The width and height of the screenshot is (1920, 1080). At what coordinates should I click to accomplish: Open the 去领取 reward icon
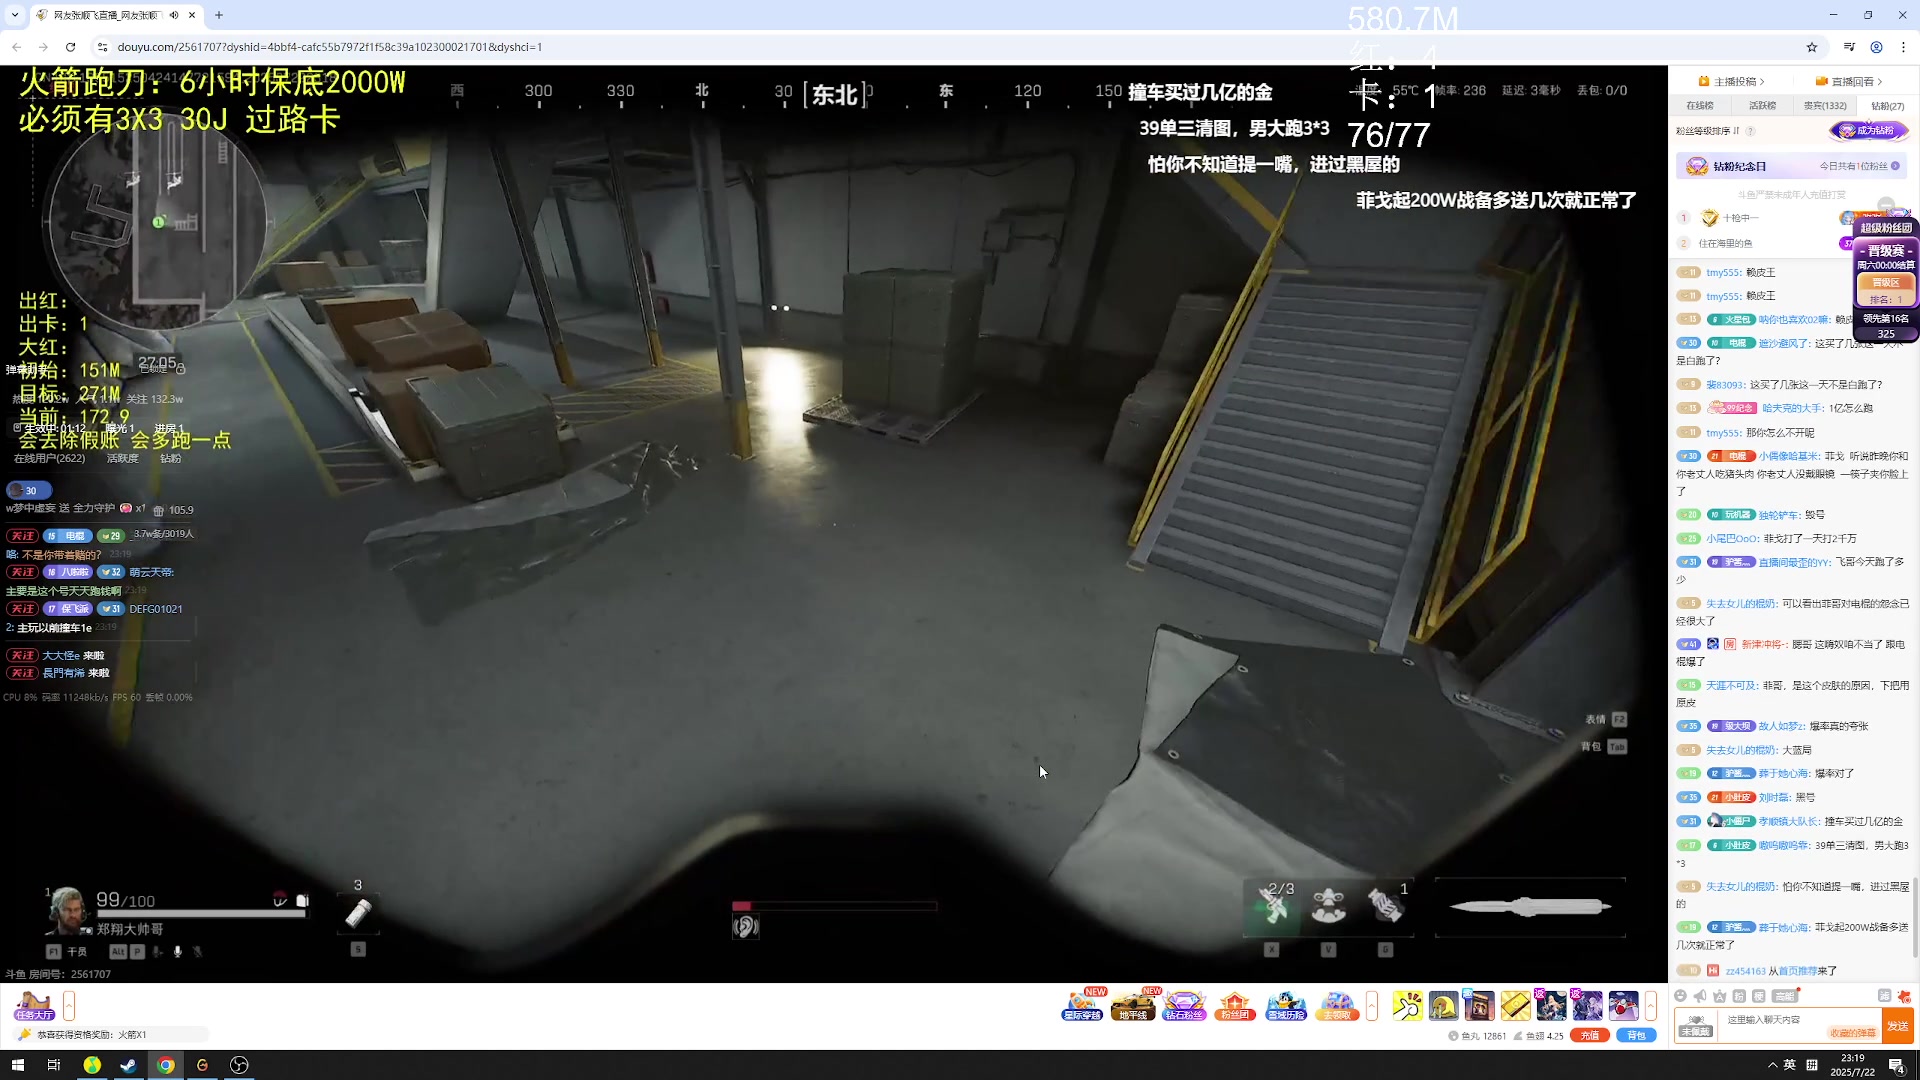1337,1006
